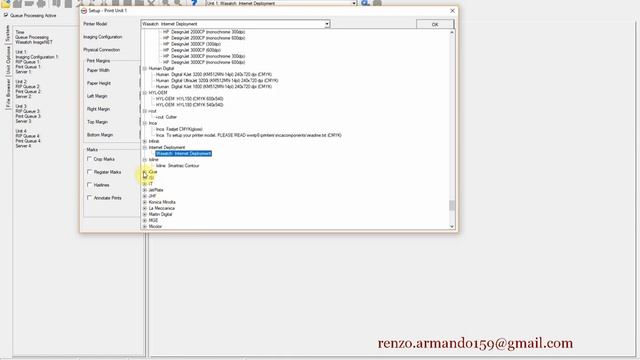This screenshot has width=640, height=360.
Task: Toggle the Queue Processing Active checkbox
Action: click(6, 15)
